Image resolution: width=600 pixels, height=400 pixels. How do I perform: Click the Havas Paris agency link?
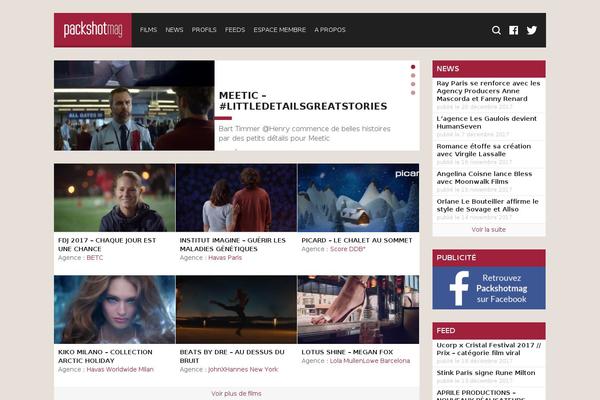pos(225,258)
